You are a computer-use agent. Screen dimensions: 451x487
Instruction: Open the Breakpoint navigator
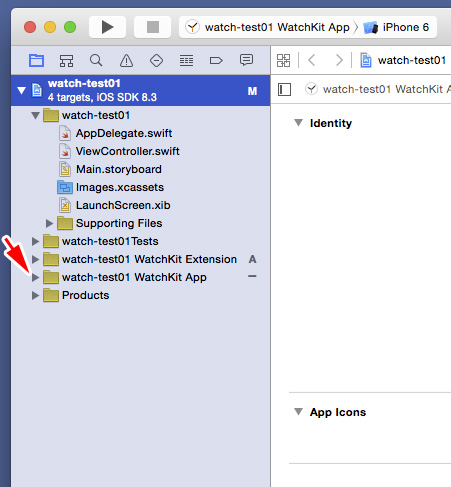(x=216, y=61)
